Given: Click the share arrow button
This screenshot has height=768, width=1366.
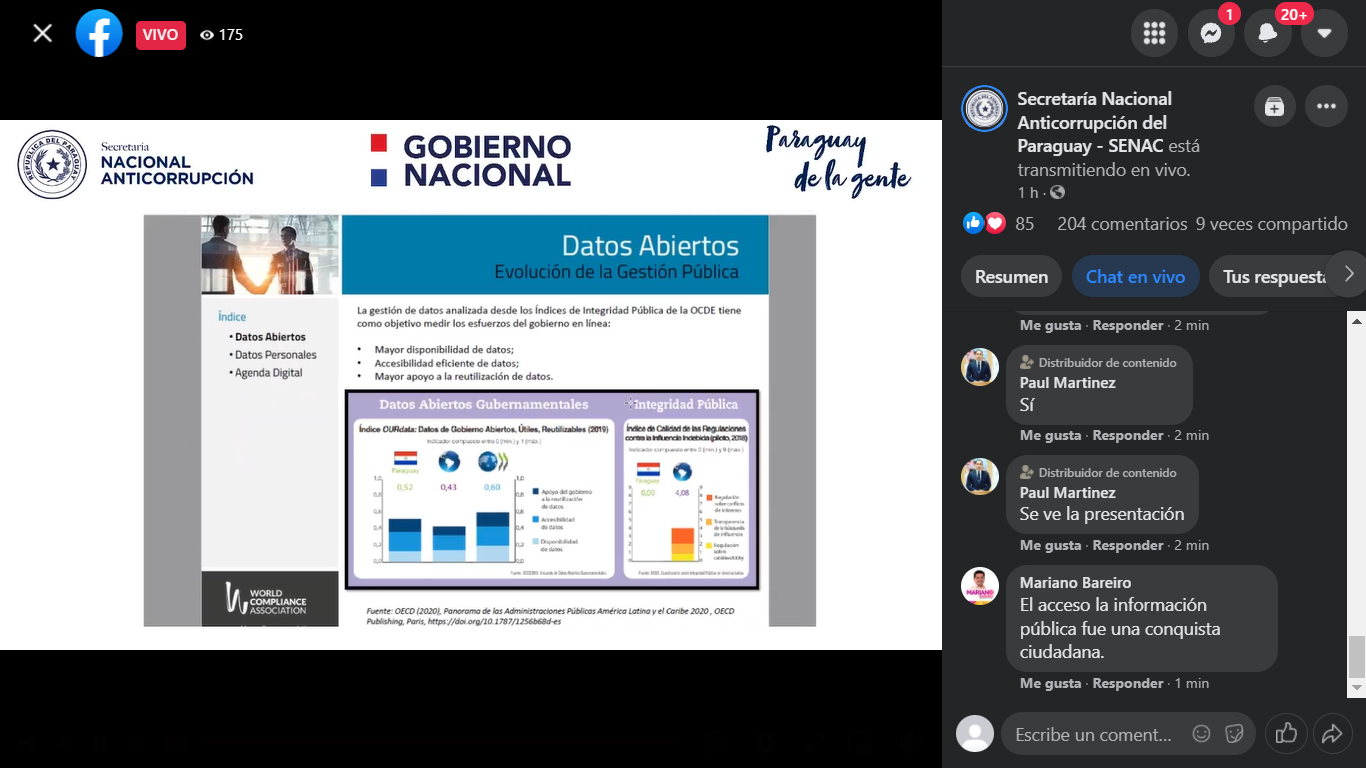Looking at the screenshot, I should coord(1331,734).
